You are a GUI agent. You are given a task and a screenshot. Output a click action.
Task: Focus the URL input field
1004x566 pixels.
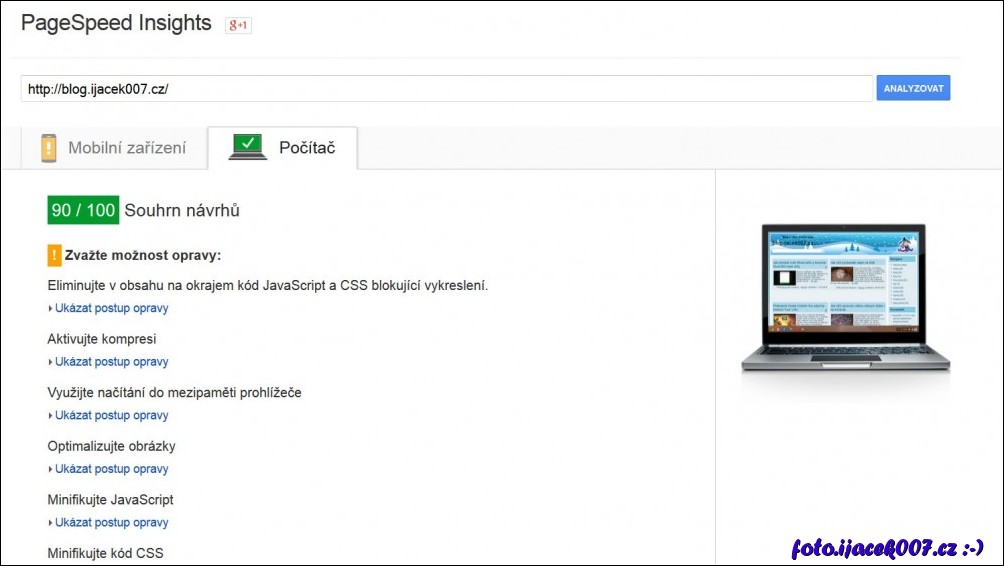(x=446, y=88)
